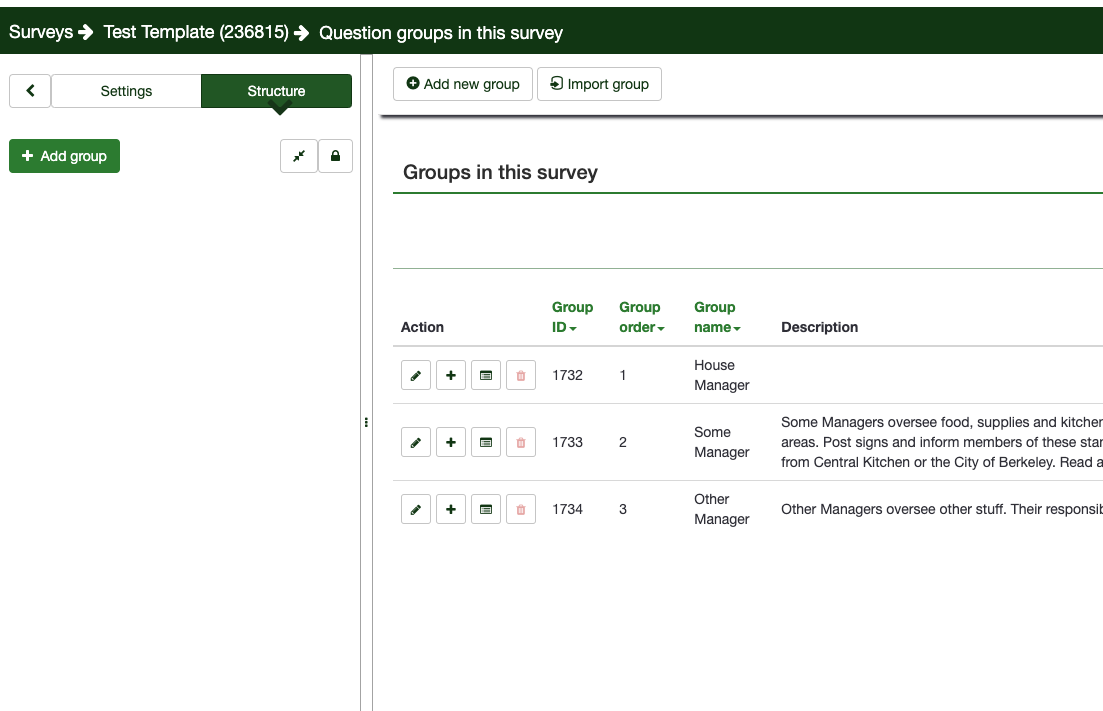Add new question to Other Manager group
Screen dimensions: 1103x711
coord(451,510)
